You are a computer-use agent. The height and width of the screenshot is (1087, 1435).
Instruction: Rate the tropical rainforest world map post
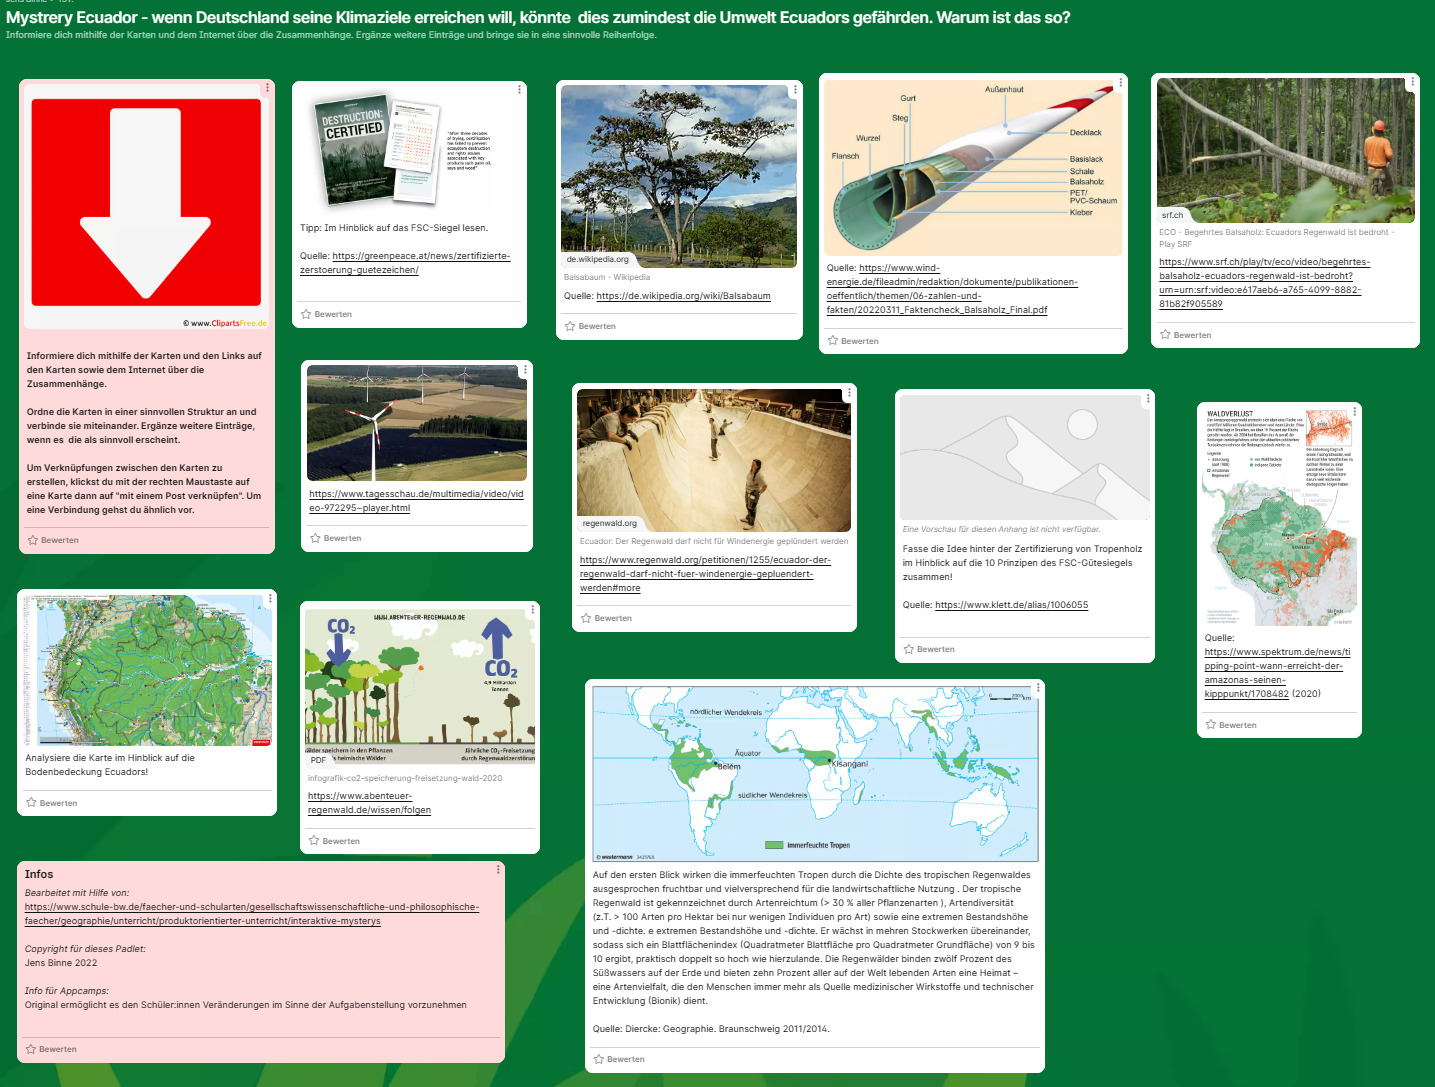pos(599,1059)
